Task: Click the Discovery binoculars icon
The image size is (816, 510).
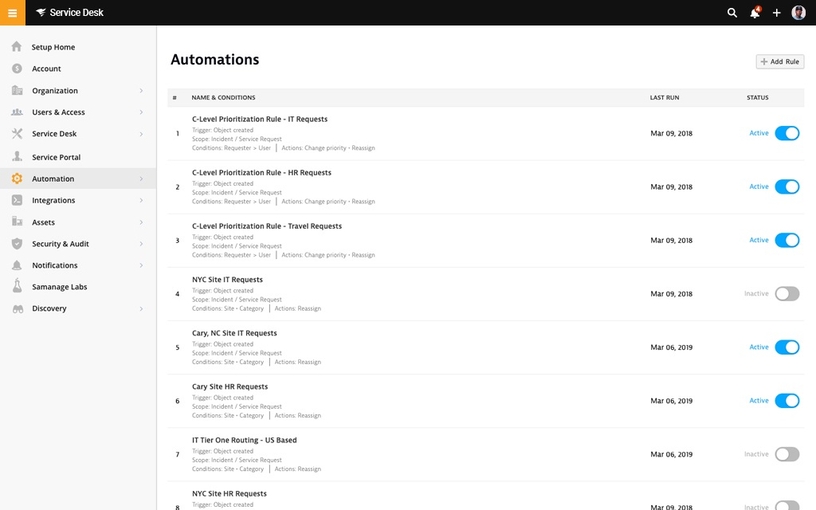Action: 17,308
